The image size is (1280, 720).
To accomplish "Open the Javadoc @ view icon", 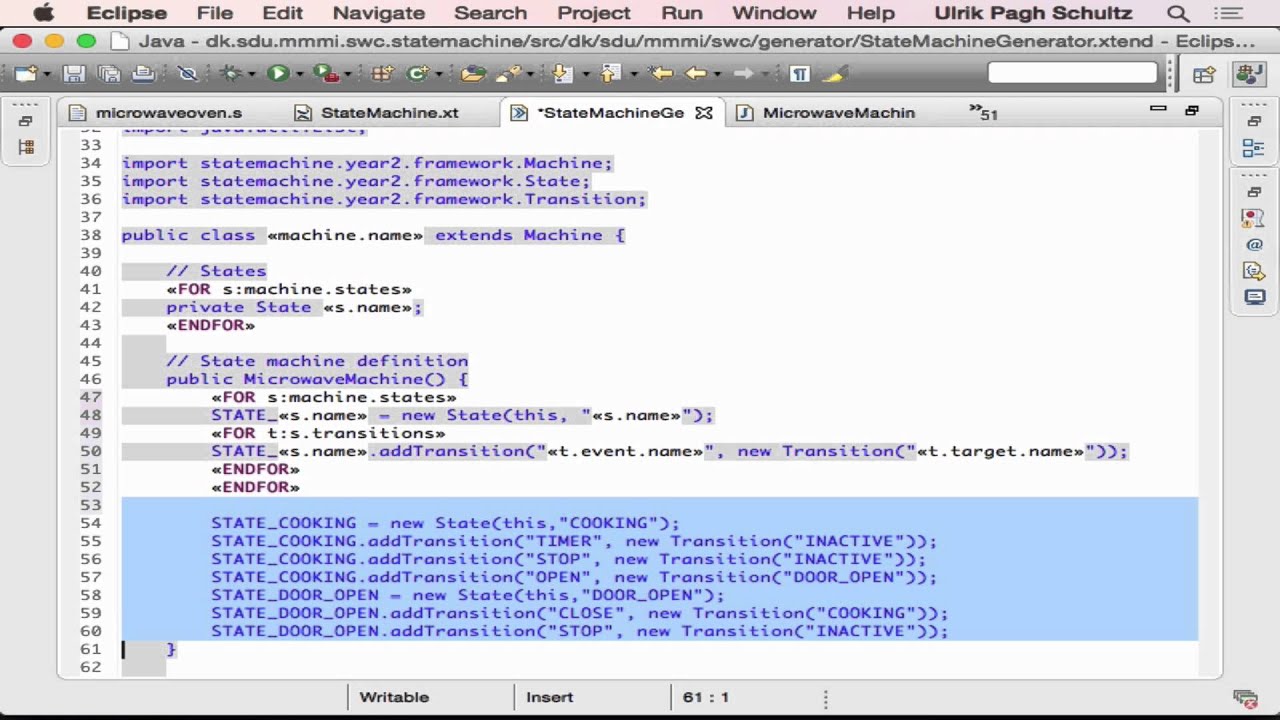I will click(1253, 245).
